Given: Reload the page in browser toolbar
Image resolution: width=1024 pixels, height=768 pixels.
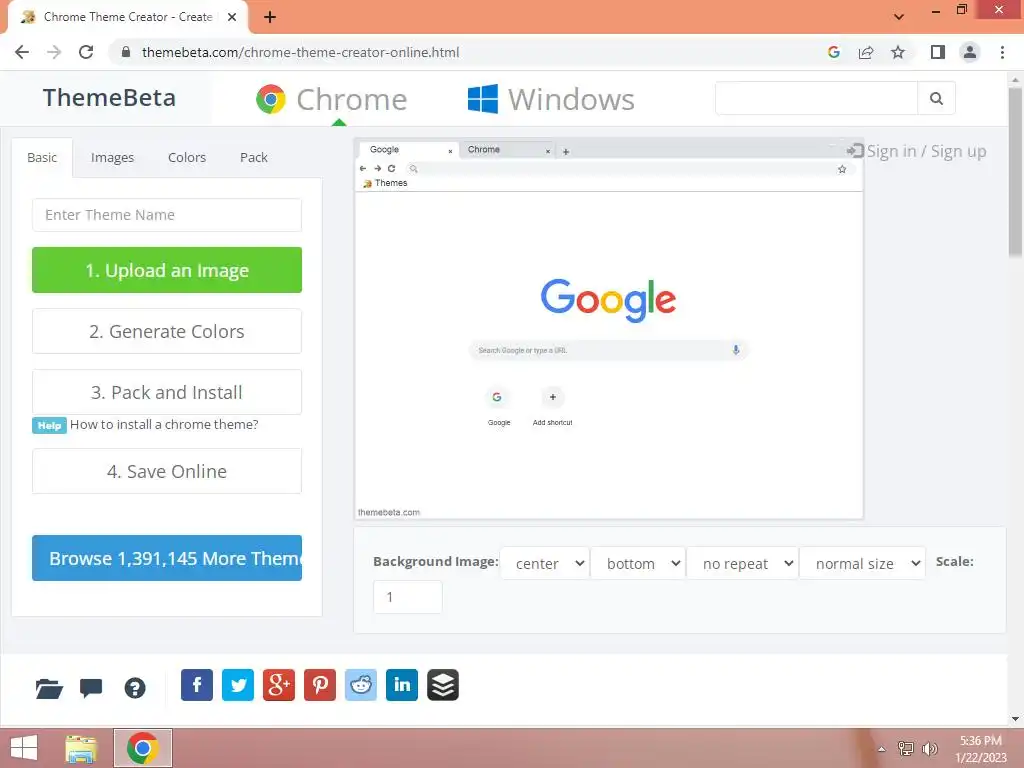Looking at the screenshot, I should (x=86, y=52).
